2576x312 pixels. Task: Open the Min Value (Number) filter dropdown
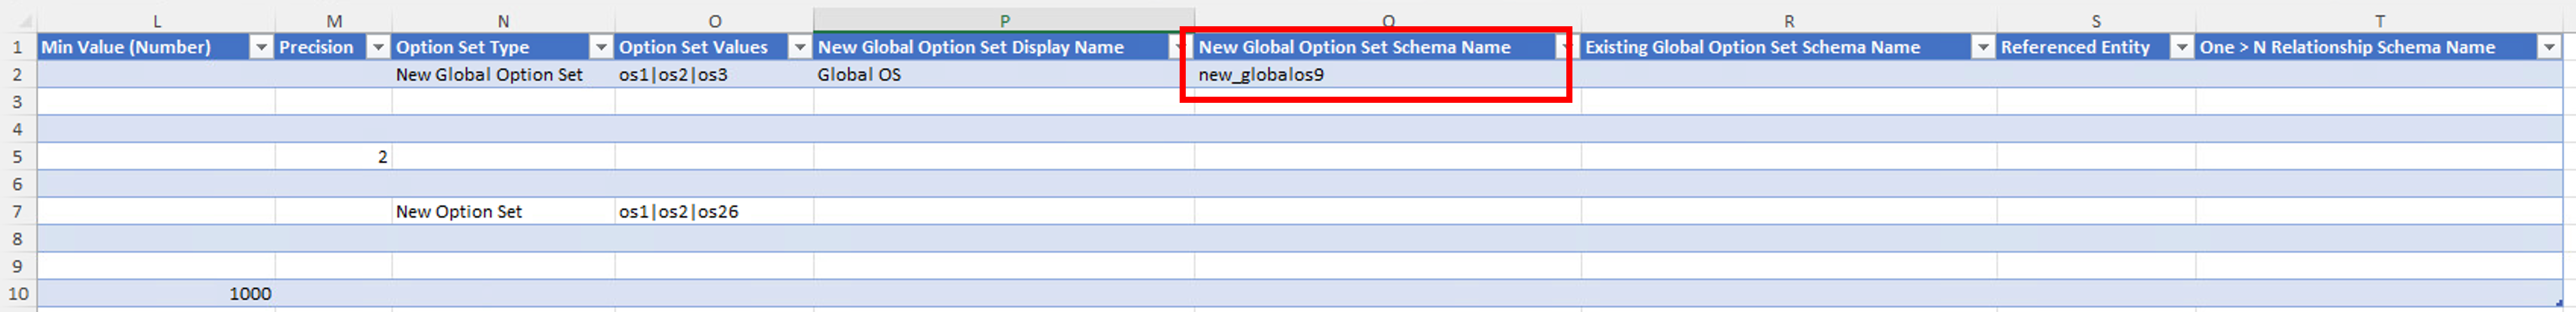click(x=260, y=47)
